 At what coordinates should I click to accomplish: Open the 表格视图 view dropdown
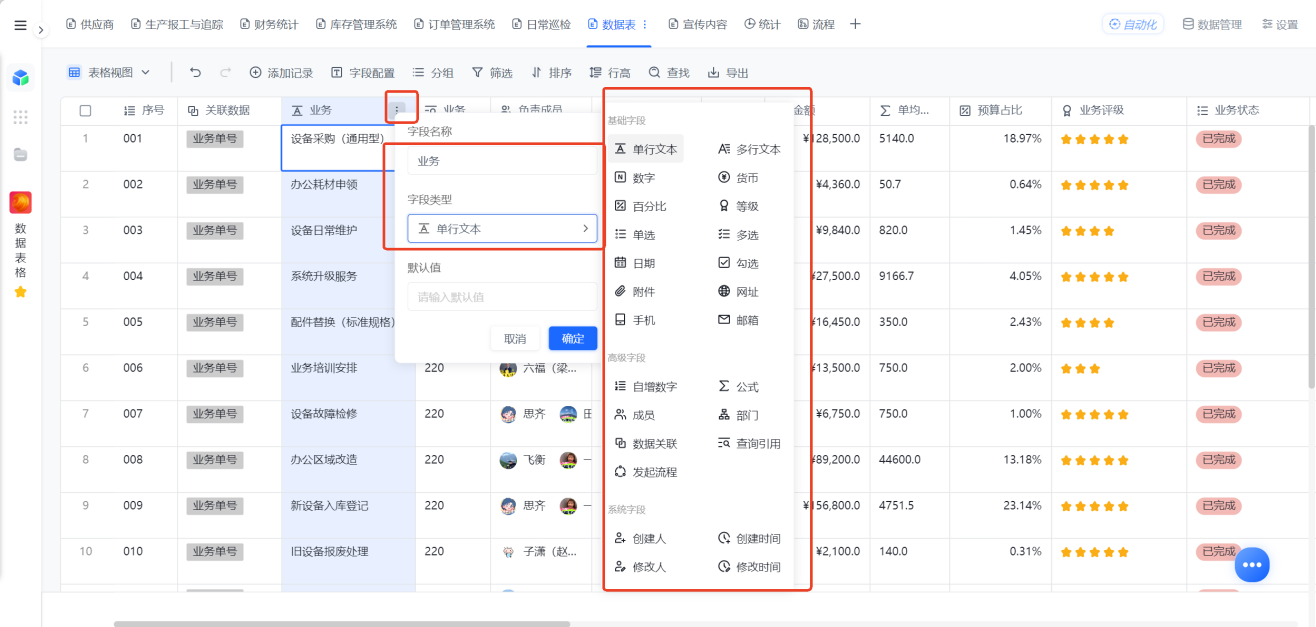109,72
